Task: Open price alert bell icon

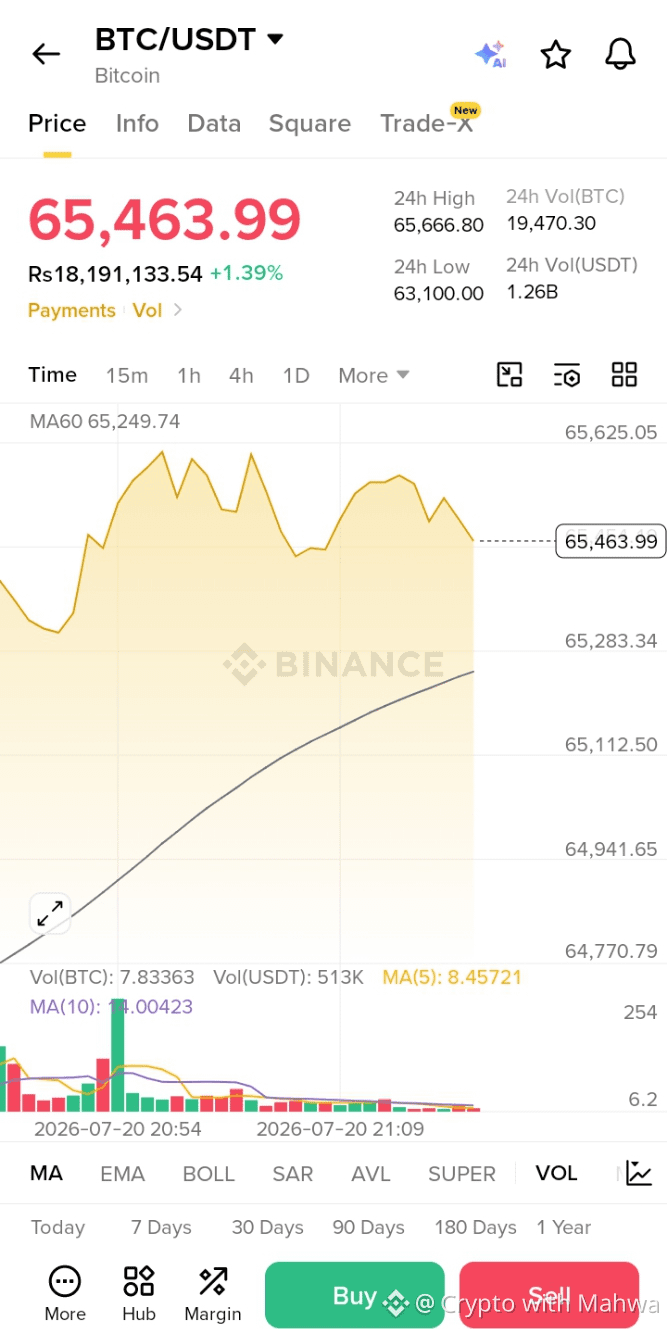Action: pos(620,54)
